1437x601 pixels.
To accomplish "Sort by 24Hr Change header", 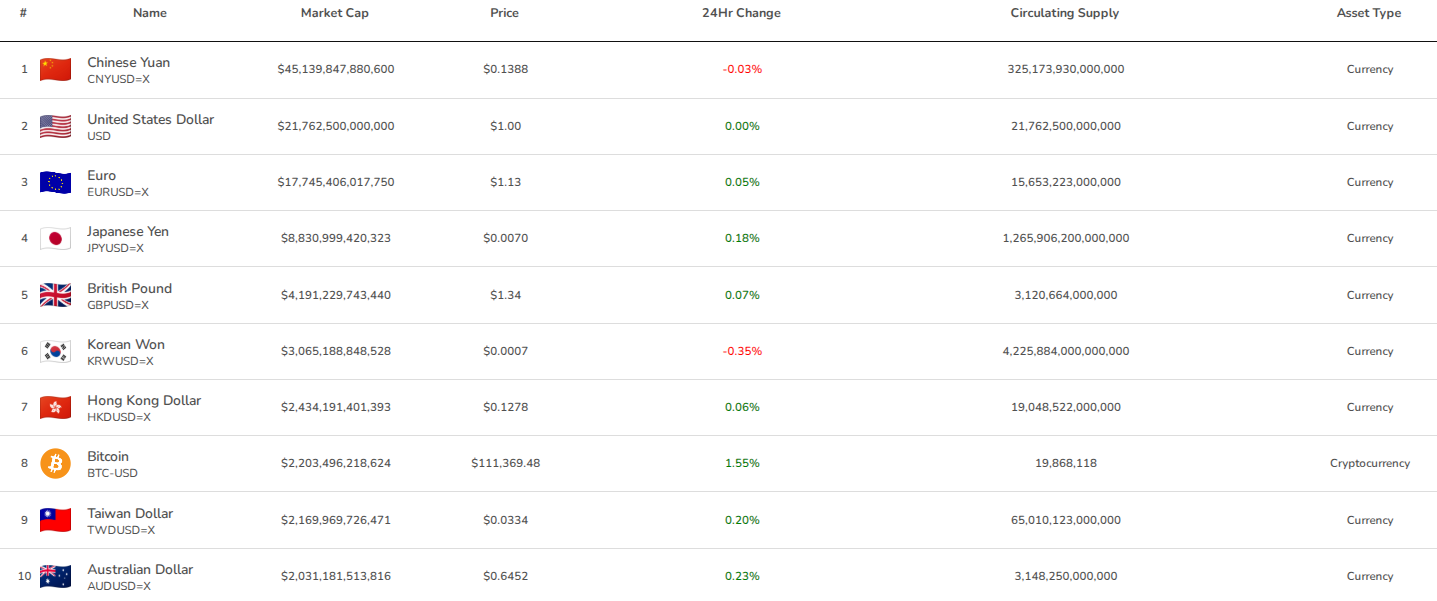I will [741, 13].
